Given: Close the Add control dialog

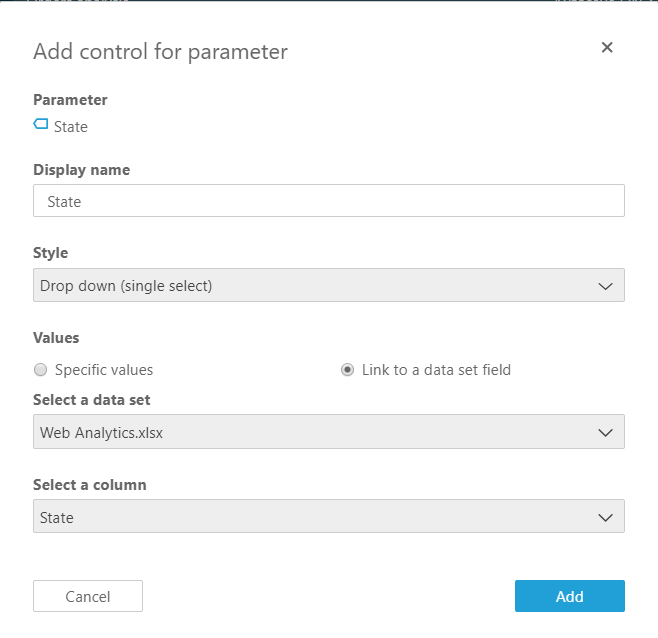Looking at the screenshot, I should pos(607,47).
